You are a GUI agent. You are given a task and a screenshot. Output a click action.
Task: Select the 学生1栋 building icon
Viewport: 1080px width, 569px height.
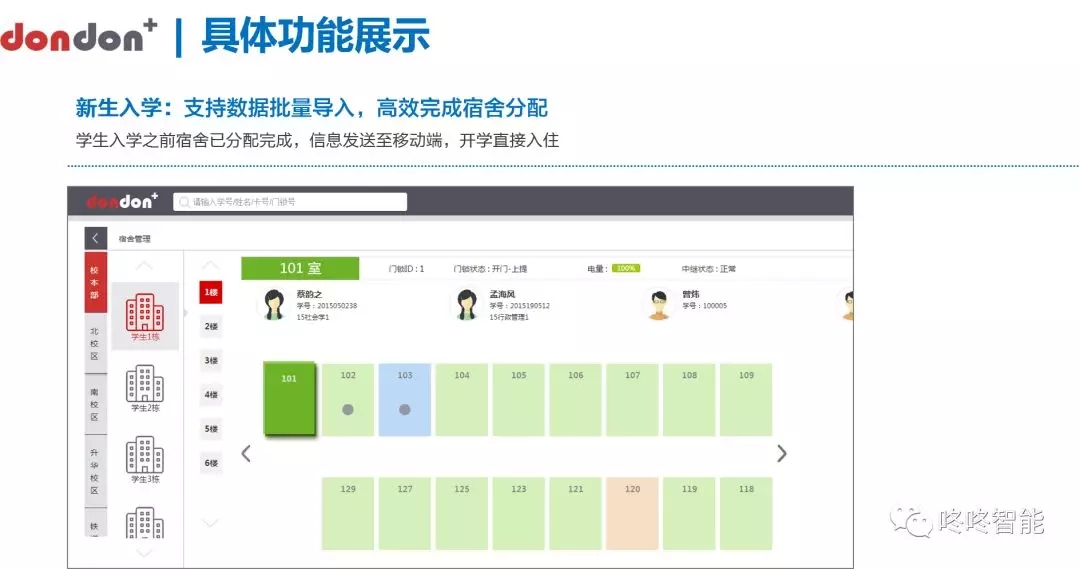(x=145, y=312)
